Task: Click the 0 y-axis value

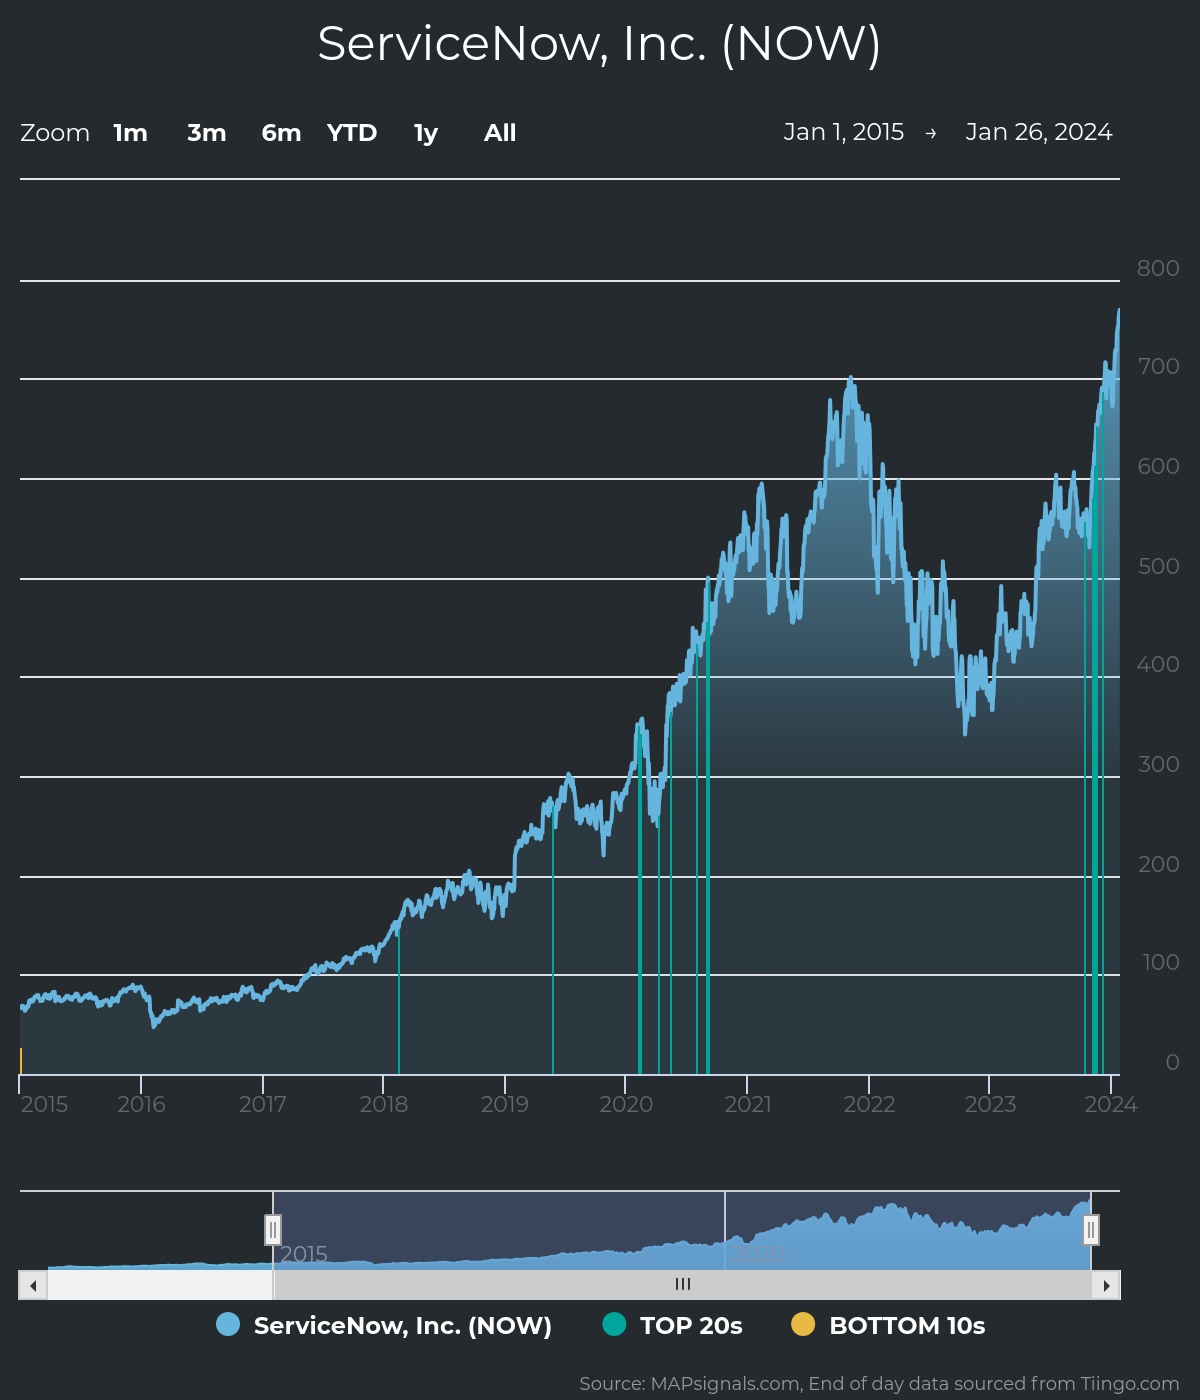Action: pos(1172,1062)
